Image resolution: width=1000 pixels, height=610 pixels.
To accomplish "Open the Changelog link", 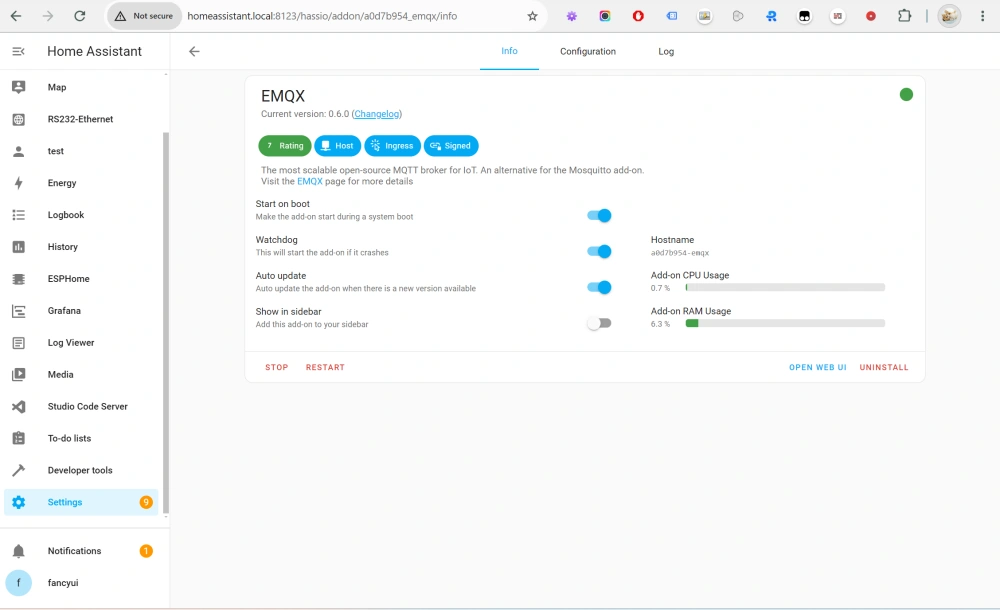I will (x=376, y=114).
